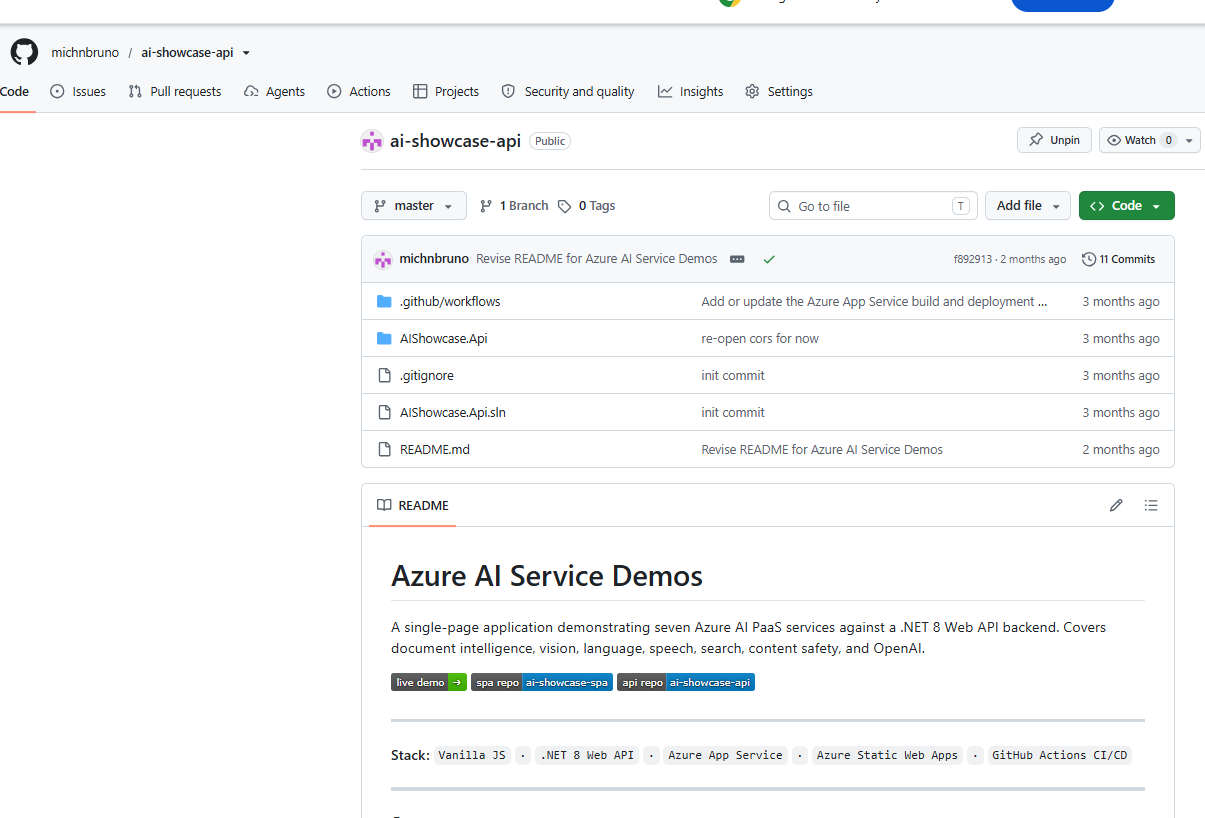The width and height of the screenshot is (1205, 818).
Task: Open the init commit message on .gitignore row
Action: (x=733, y=375)
